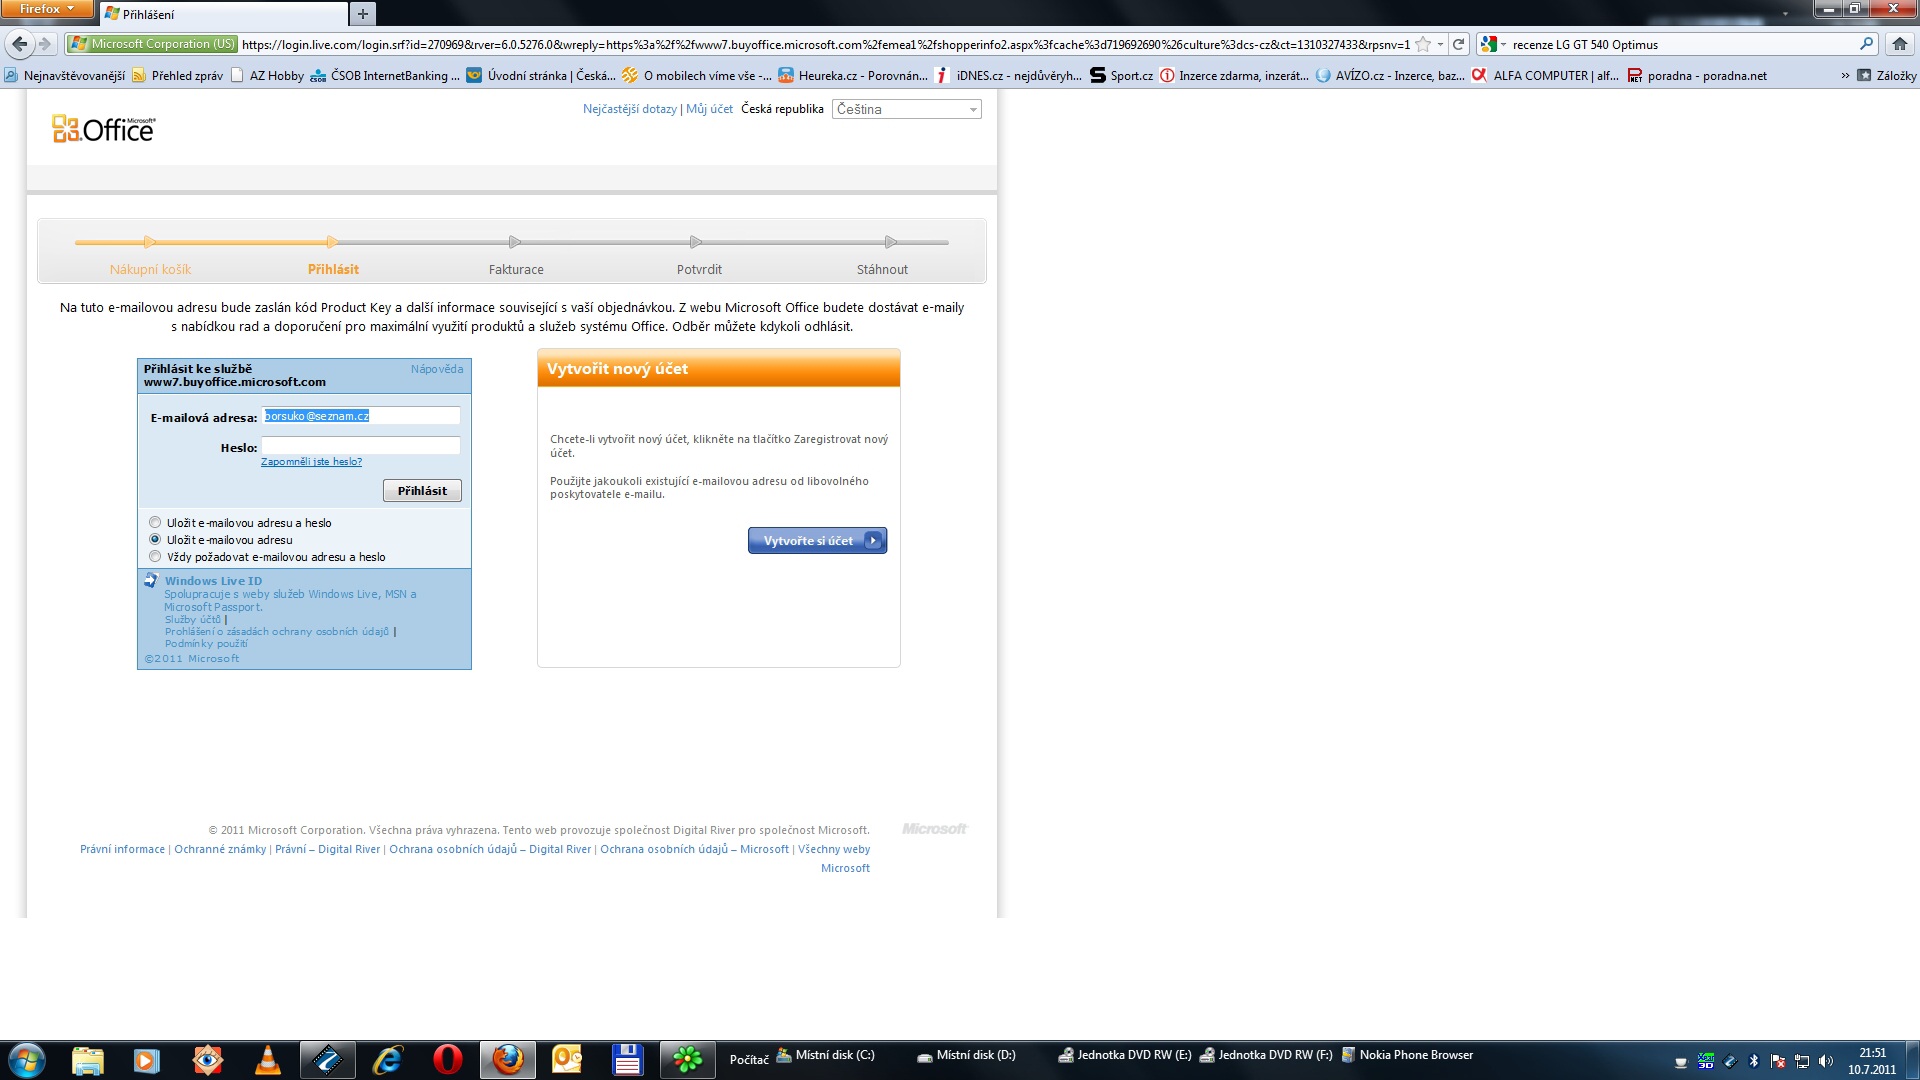1920x1080 pixels.
Task: Open a new tab with the plus icon
Action: click(x=363, y=14)
